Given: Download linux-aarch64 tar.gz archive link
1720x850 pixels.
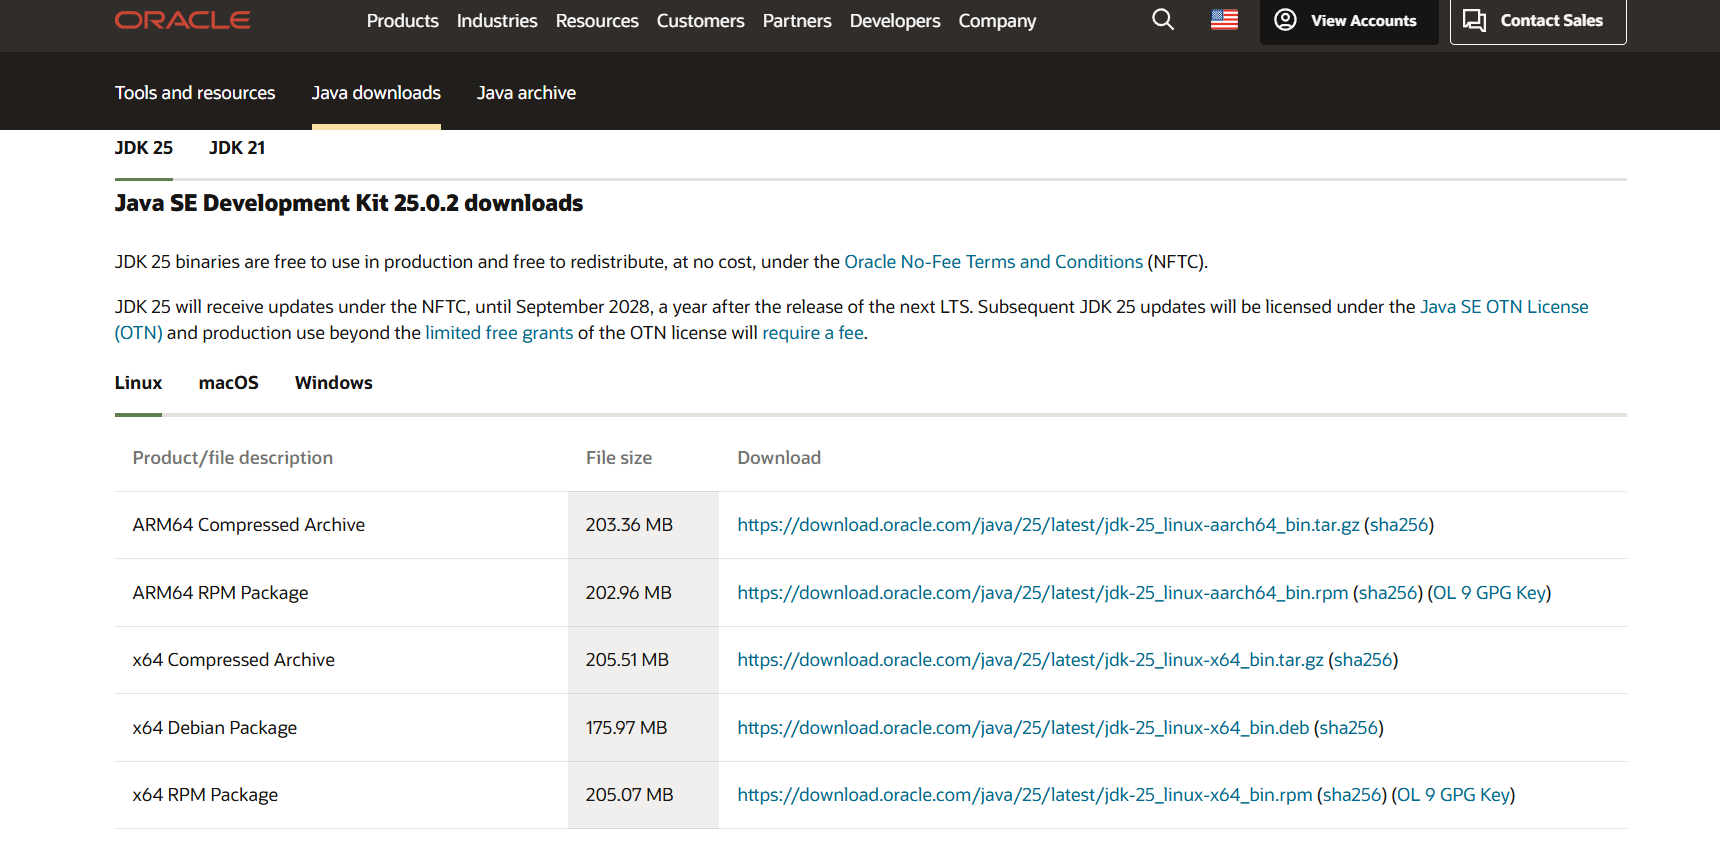Looking at the screenshot, I should (x=1048, y=525).
